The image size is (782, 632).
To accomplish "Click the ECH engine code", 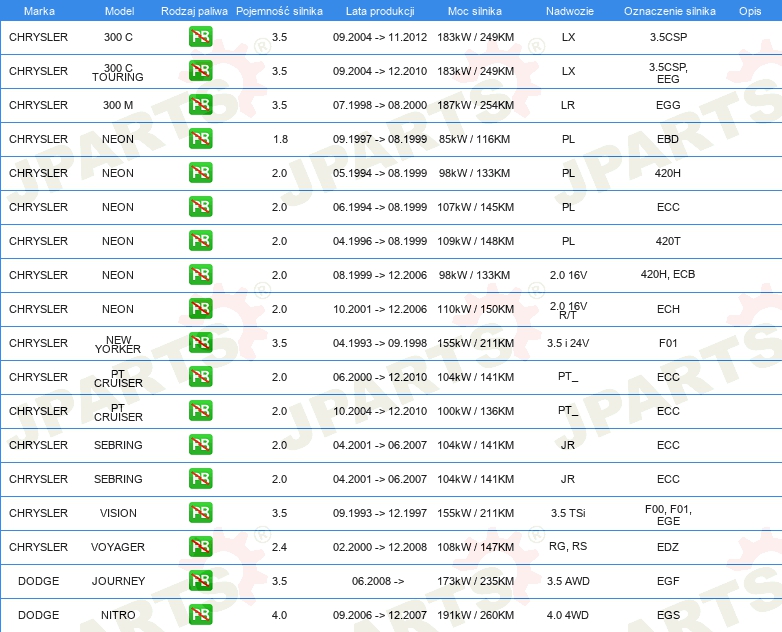I will click(668, 309).
